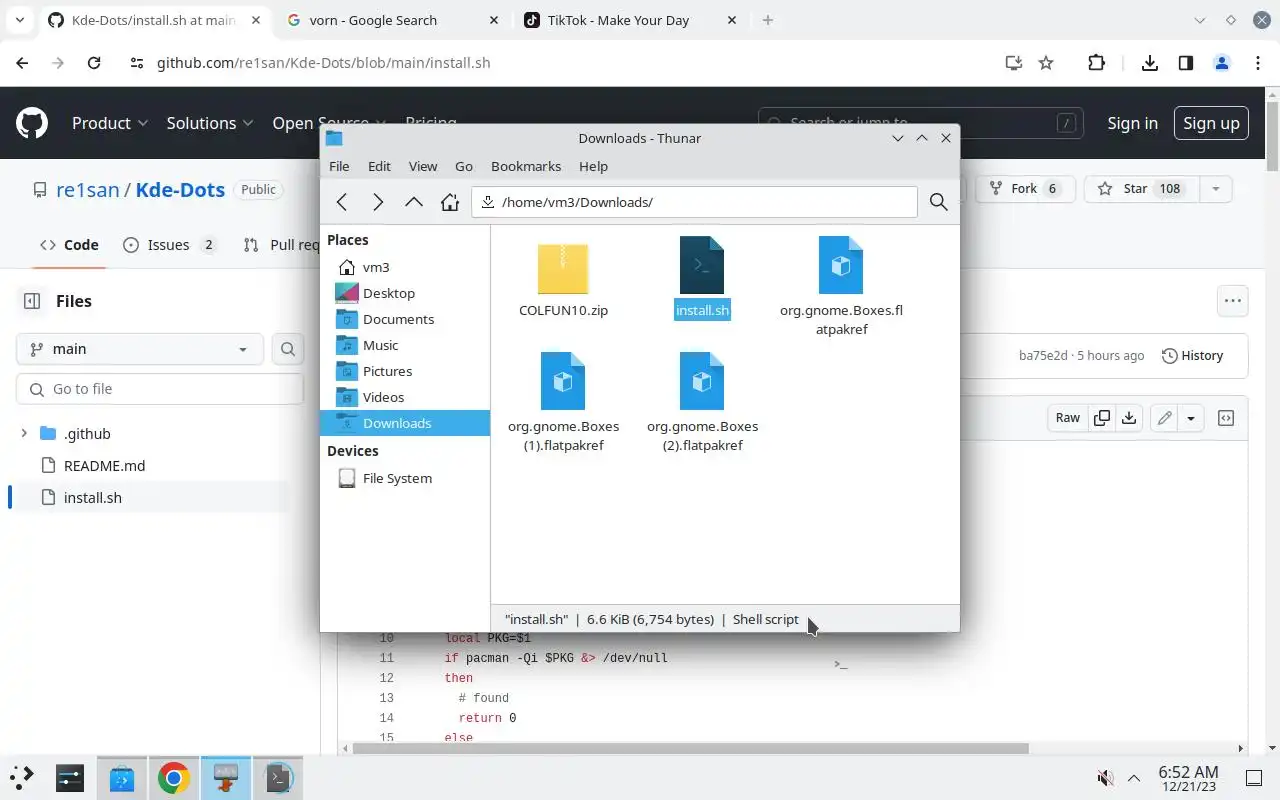The image size is (1280, 800).
Task: Reload the page in Chrome
Action: pyautogui.click(x=94, y=63)
